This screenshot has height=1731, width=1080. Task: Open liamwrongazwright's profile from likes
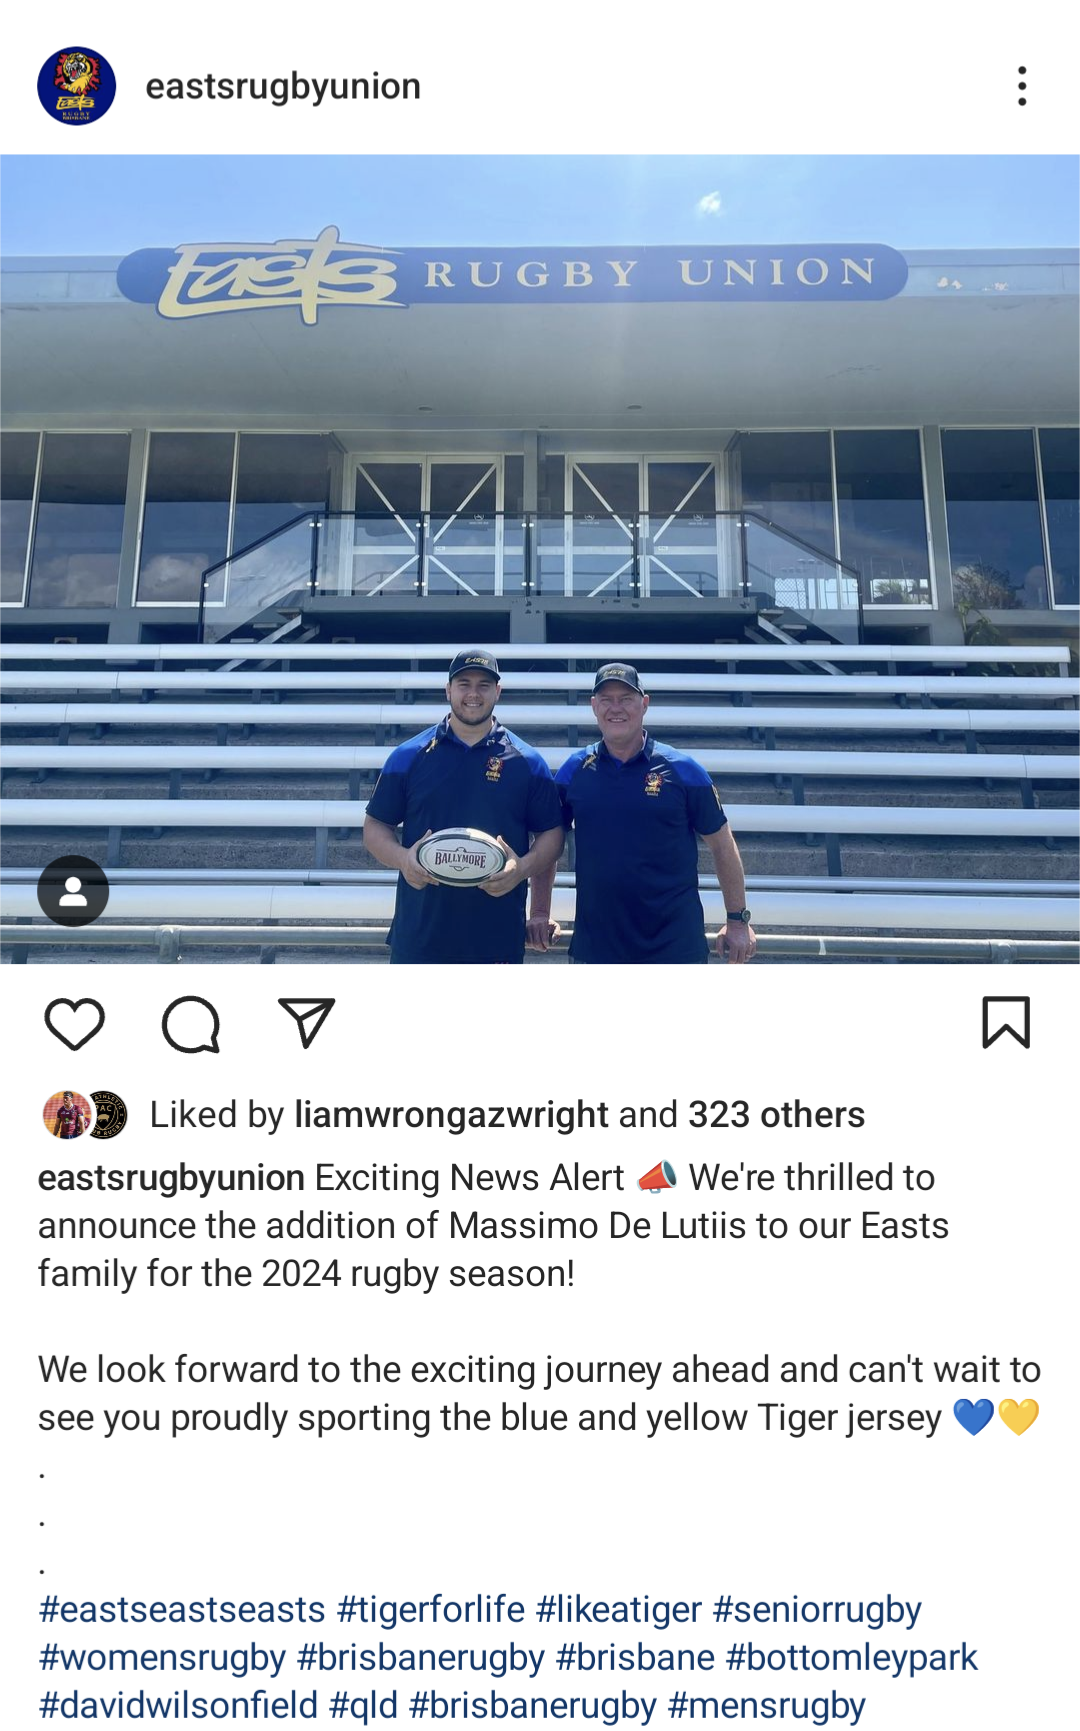coord(451,1115)
